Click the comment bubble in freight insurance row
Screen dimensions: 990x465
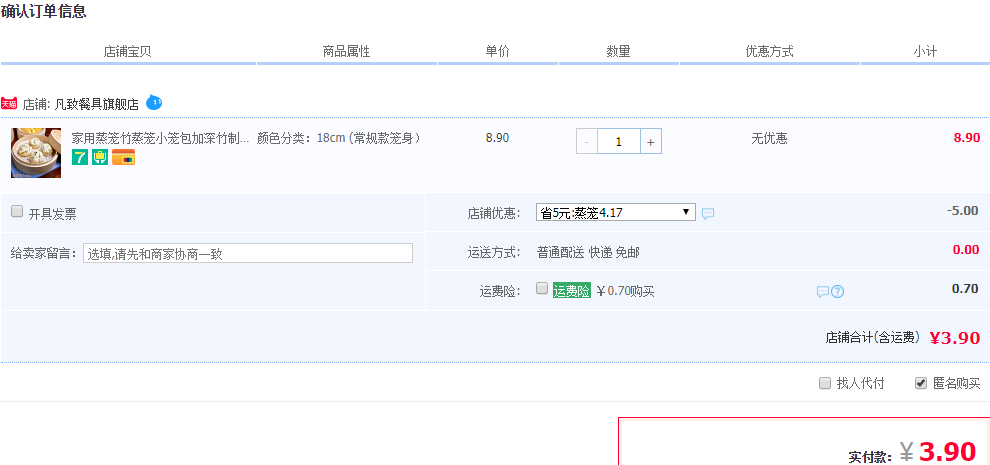(x=823, y=292)
